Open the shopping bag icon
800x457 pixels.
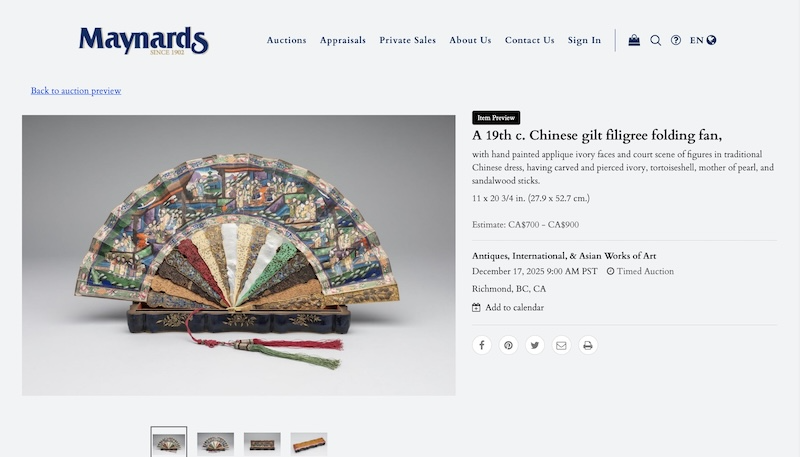[634, 40]
